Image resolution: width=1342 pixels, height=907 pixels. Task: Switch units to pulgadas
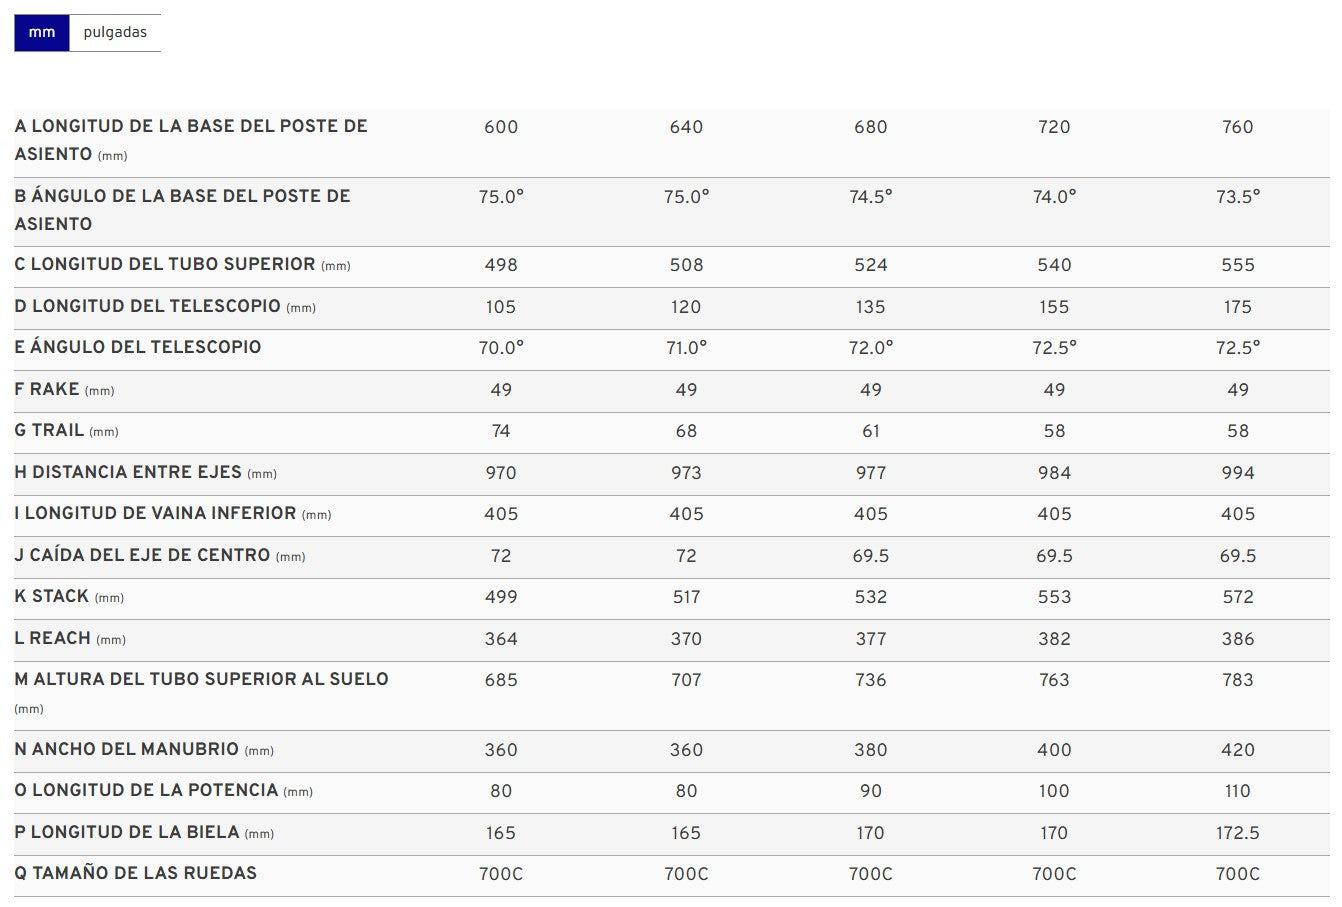point(115,33)
